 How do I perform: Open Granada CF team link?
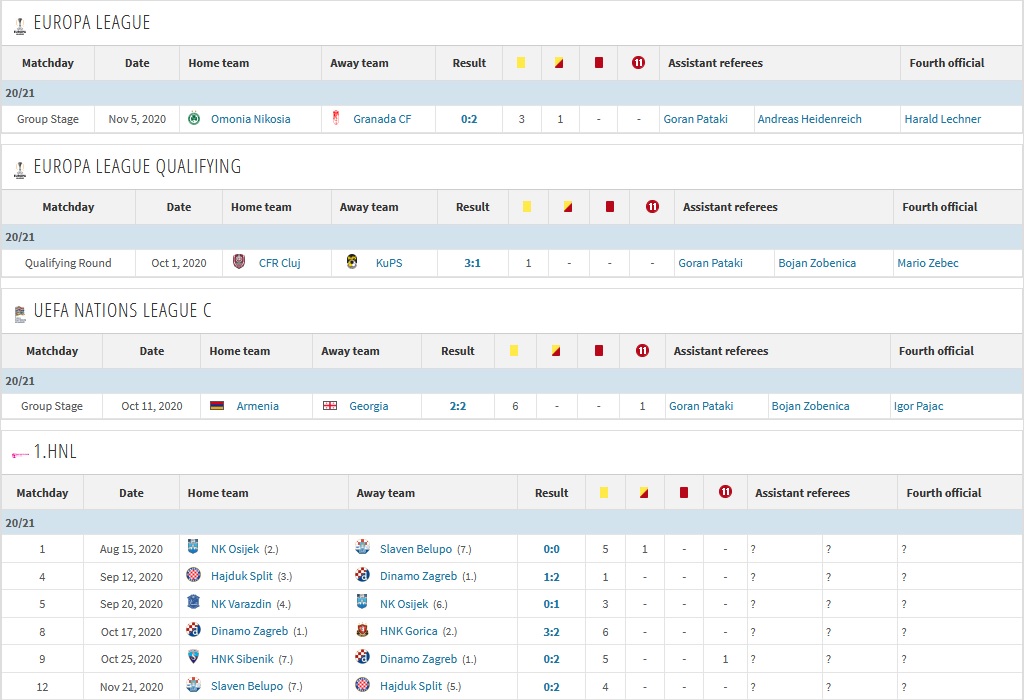pyautogui.click(x=382, y=119)
